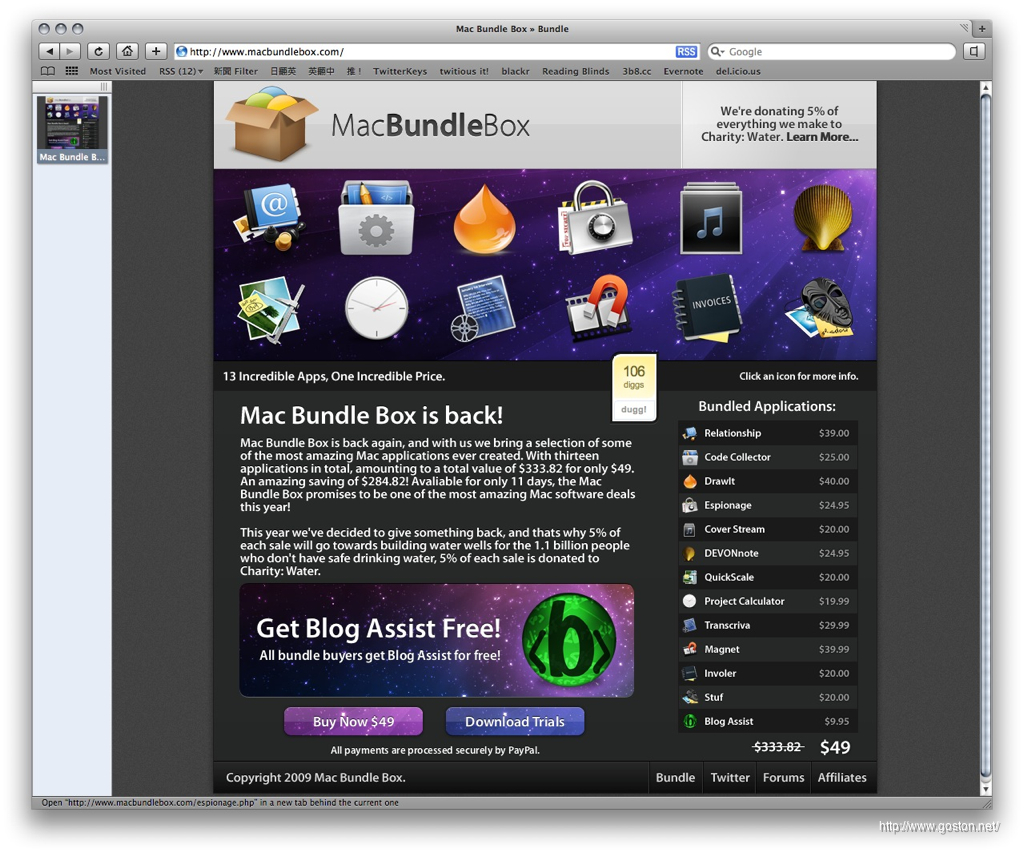The height and width of the screenshot is (853, 1024).
Task: Click the DEVONnote golden shell icon
Action: (x=822, y=217)
